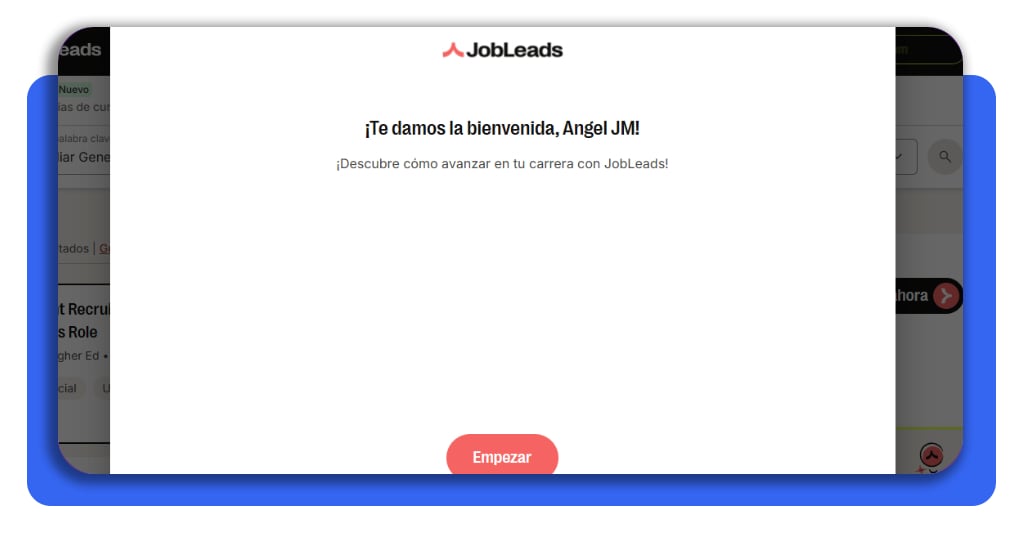1024x536 pixels.
Task: Click the "gher Ed" company text
Action: click(79, 356)
